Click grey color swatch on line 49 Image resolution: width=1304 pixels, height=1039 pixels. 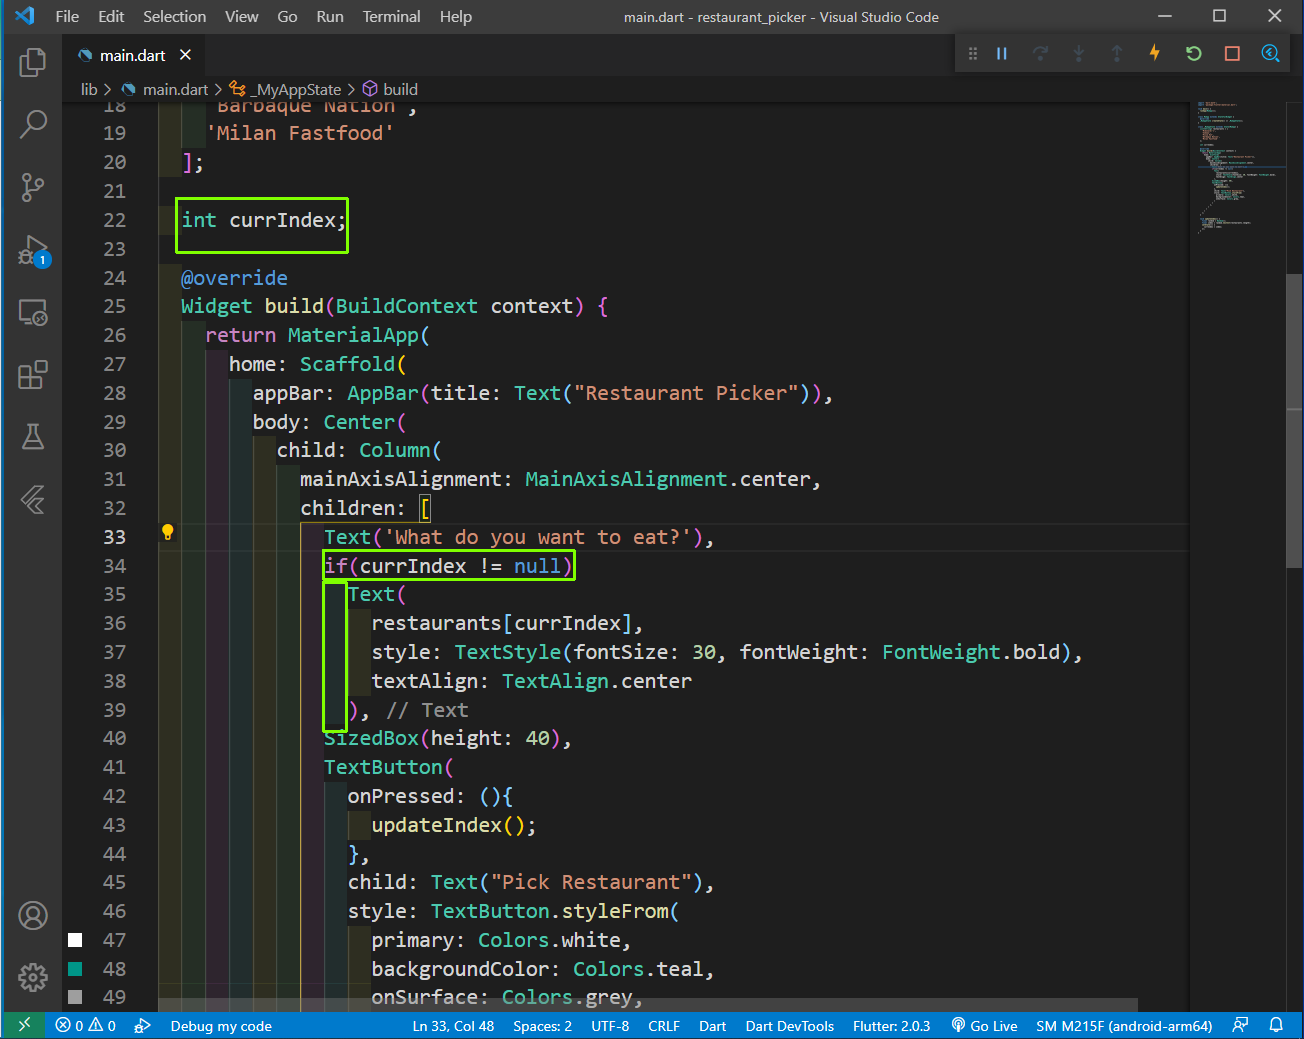75,997
